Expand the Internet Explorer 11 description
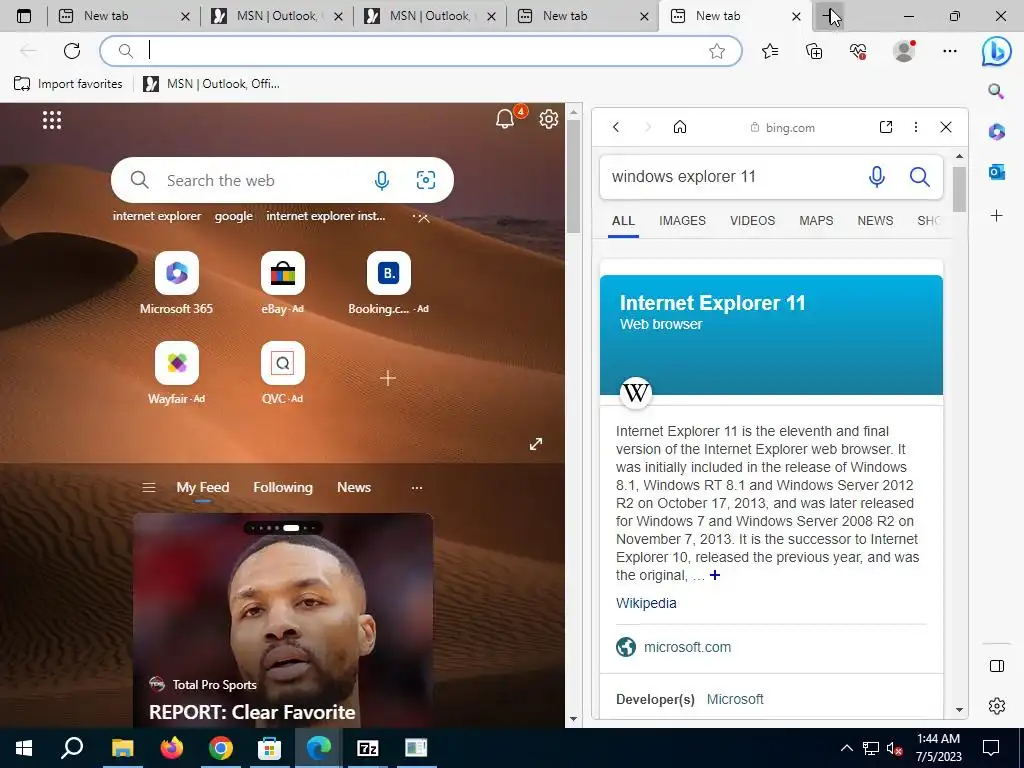Screen dimensions: 1024x768 [x=715, y=575]
